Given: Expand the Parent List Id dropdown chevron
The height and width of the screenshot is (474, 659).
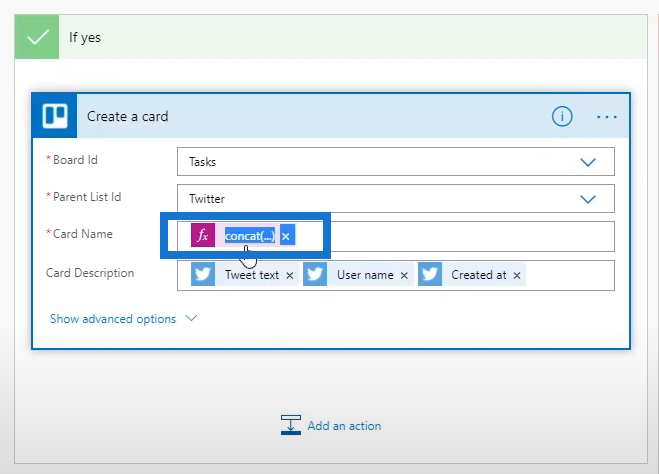Looking at the screenshot, I should click(x=588, y=199).
